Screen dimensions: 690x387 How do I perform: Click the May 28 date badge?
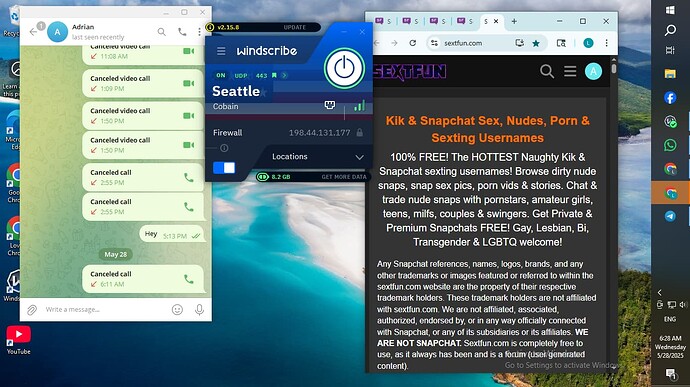[116, 254]
